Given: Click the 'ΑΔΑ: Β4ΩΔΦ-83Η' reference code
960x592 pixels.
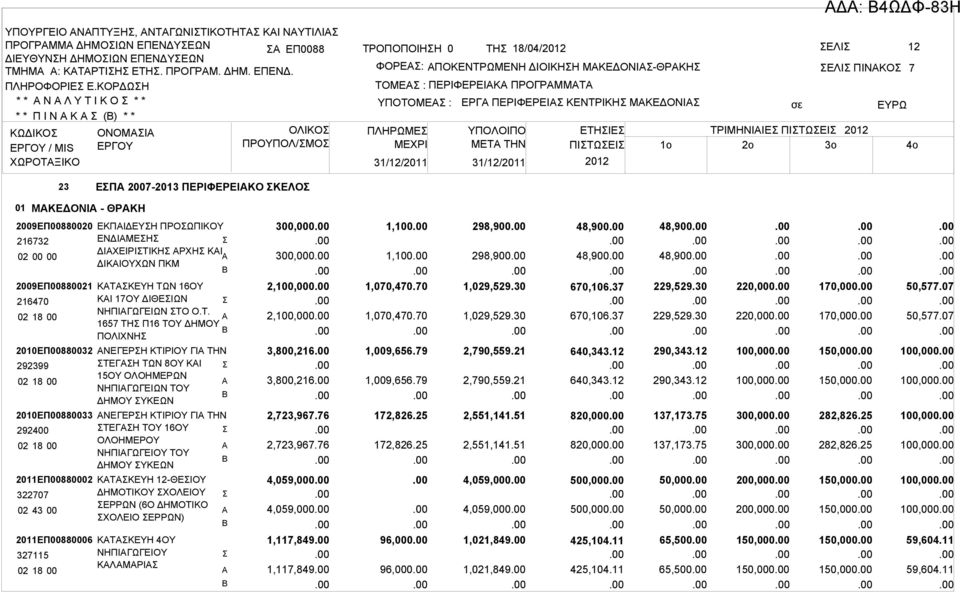Looking at the screenshot, I should pyautogui.click(x=891, y=7).
